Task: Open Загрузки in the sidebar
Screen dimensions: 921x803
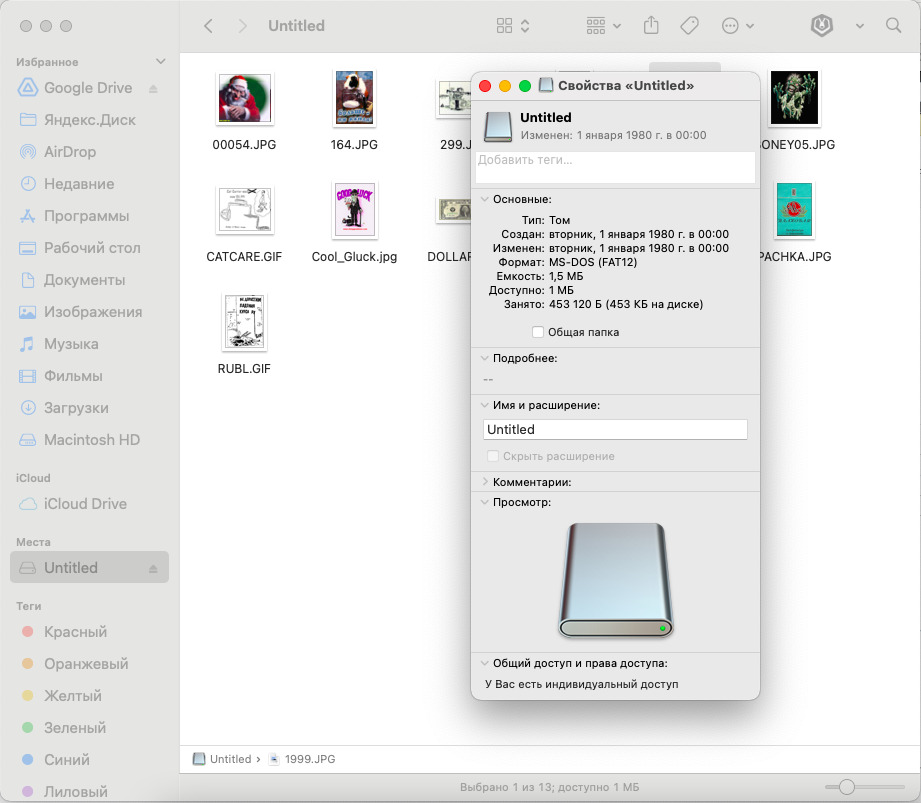Action: 76,408
